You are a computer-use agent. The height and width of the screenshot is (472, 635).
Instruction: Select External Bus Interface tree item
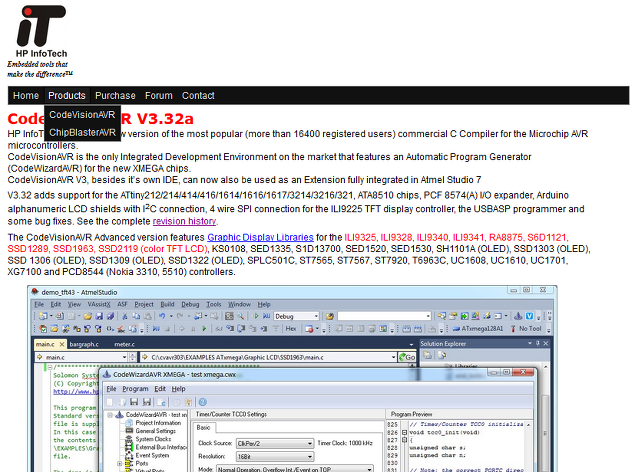(x=161, y=447)
